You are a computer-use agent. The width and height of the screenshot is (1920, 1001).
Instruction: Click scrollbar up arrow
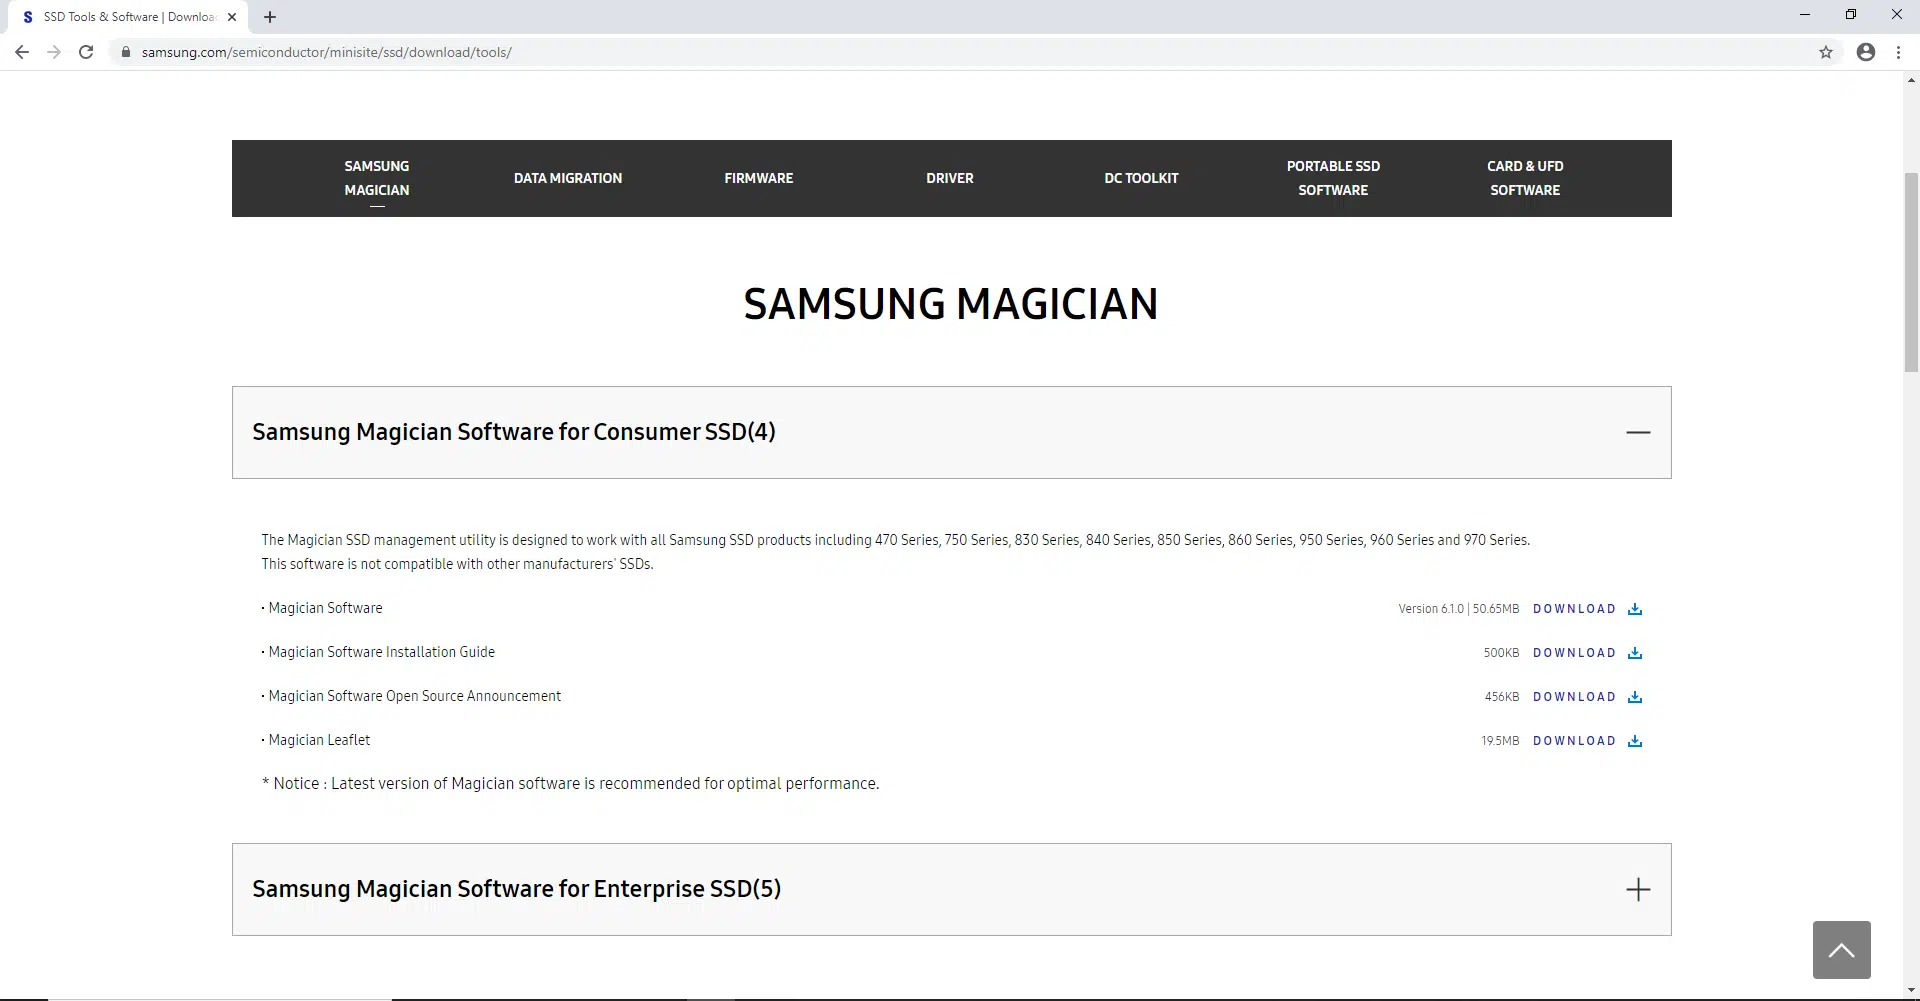tap(1911, 79)
